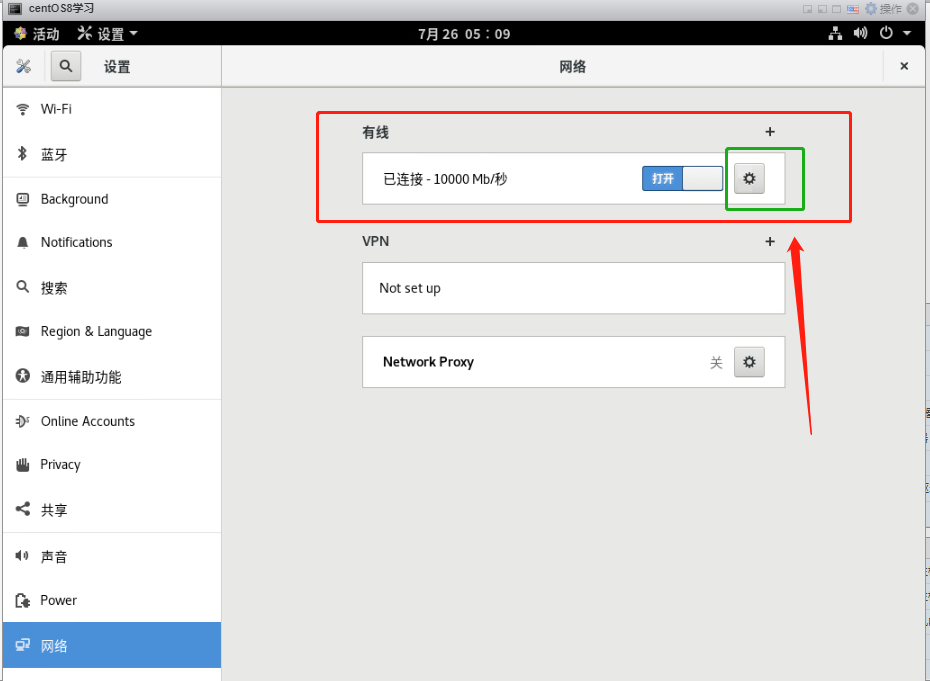Open wired connection gear settings
This screenshot has width=930, height=681.
point(749,179)
